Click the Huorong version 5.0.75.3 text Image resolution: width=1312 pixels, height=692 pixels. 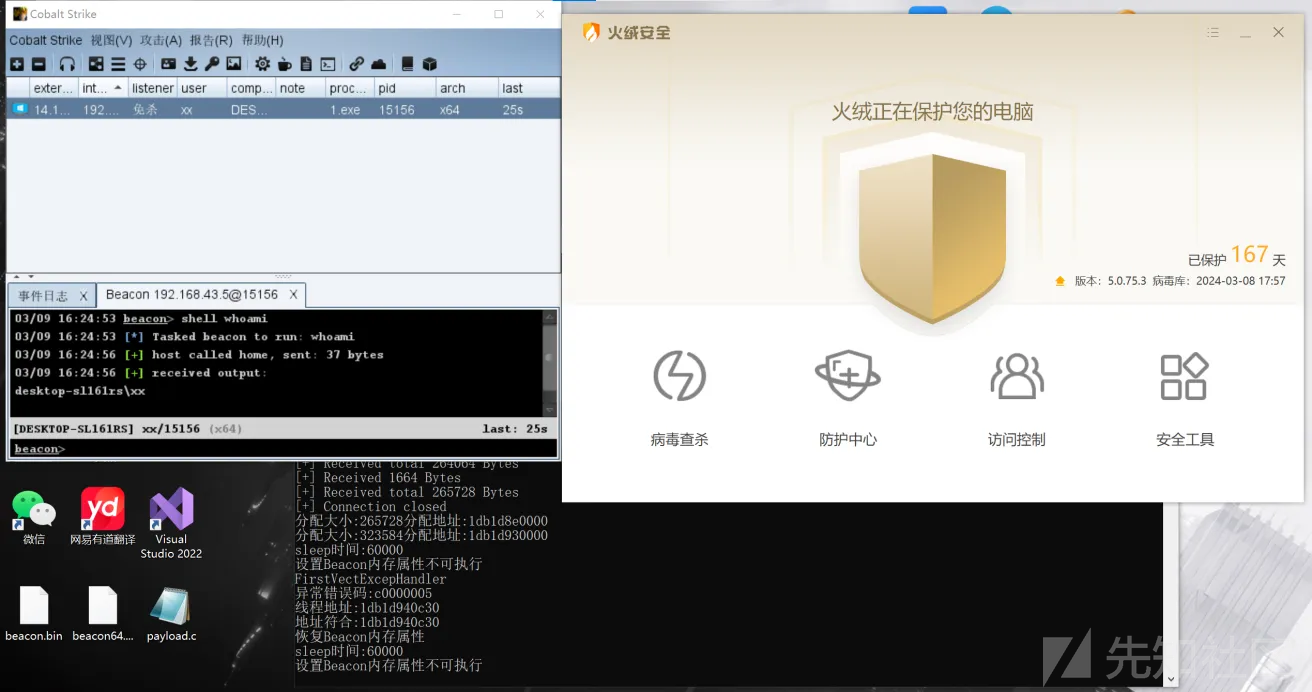click(1109, 281)
